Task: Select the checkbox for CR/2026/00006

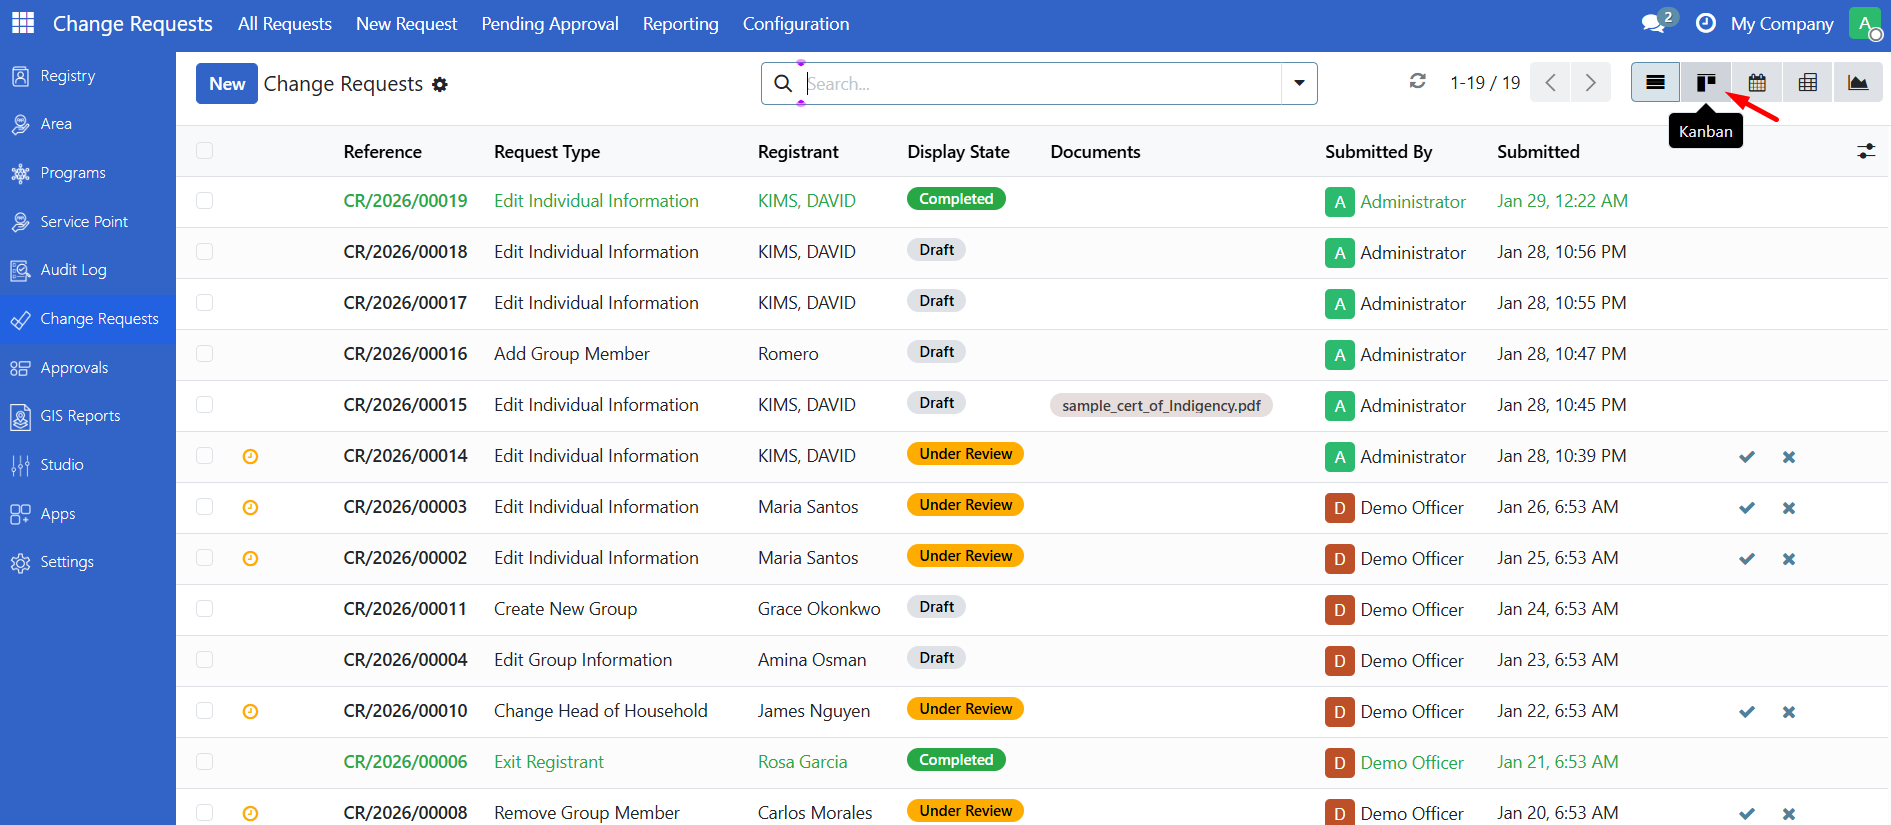Action: 205,762
